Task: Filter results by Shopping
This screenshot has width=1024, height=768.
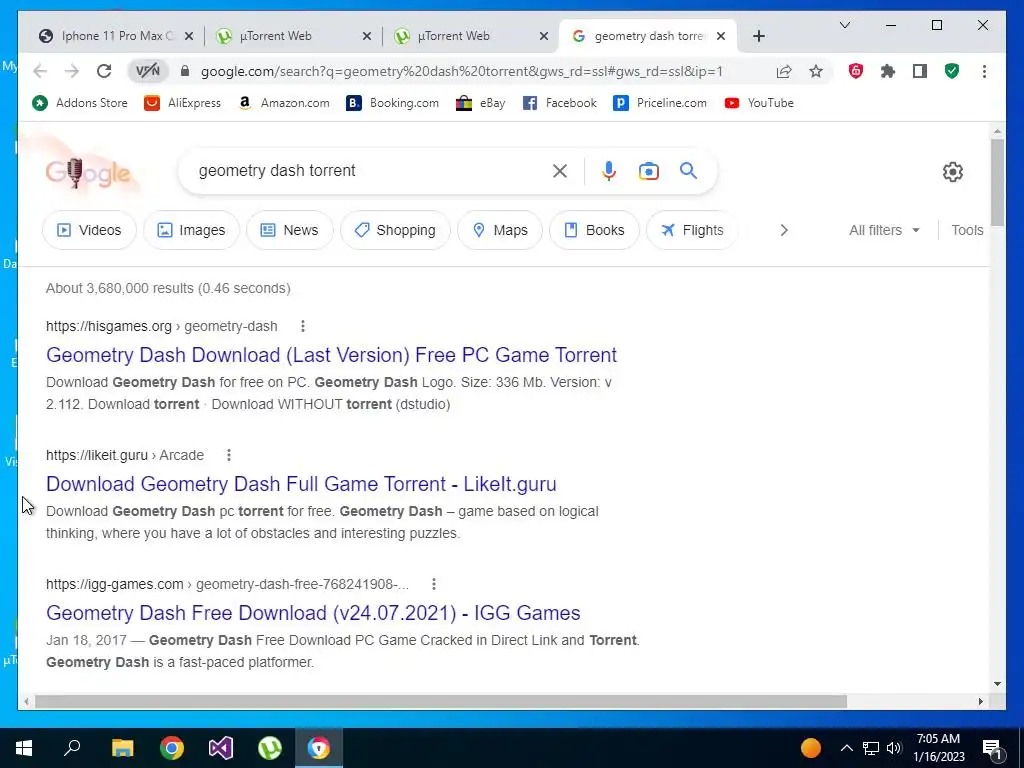Action: click(x=395, y=230)
